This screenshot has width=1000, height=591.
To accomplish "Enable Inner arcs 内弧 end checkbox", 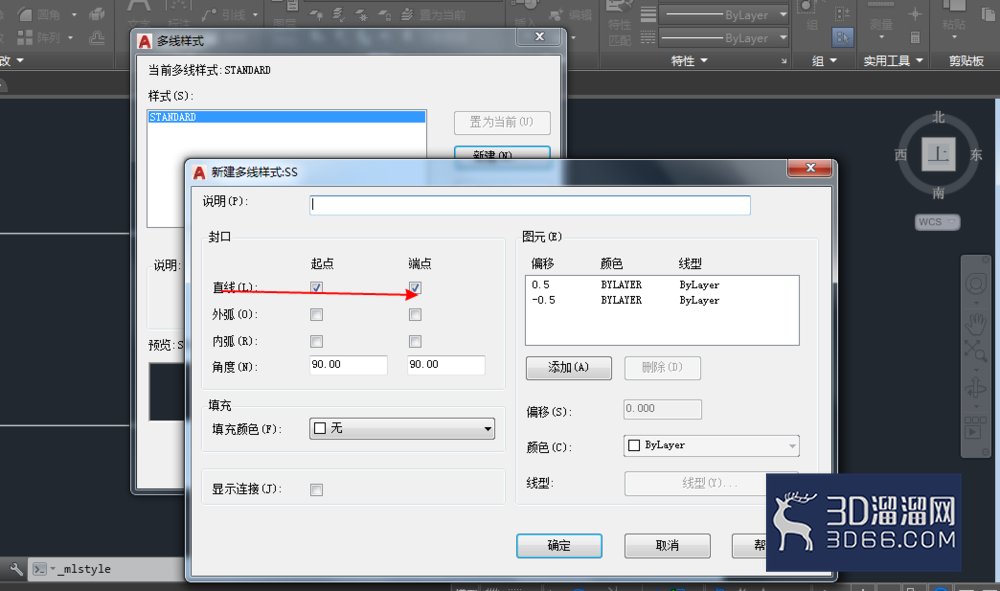I will coord(415,341).
